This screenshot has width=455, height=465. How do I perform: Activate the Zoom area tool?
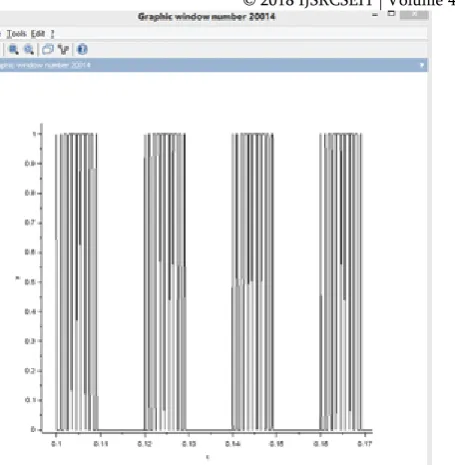coord(14,49)
